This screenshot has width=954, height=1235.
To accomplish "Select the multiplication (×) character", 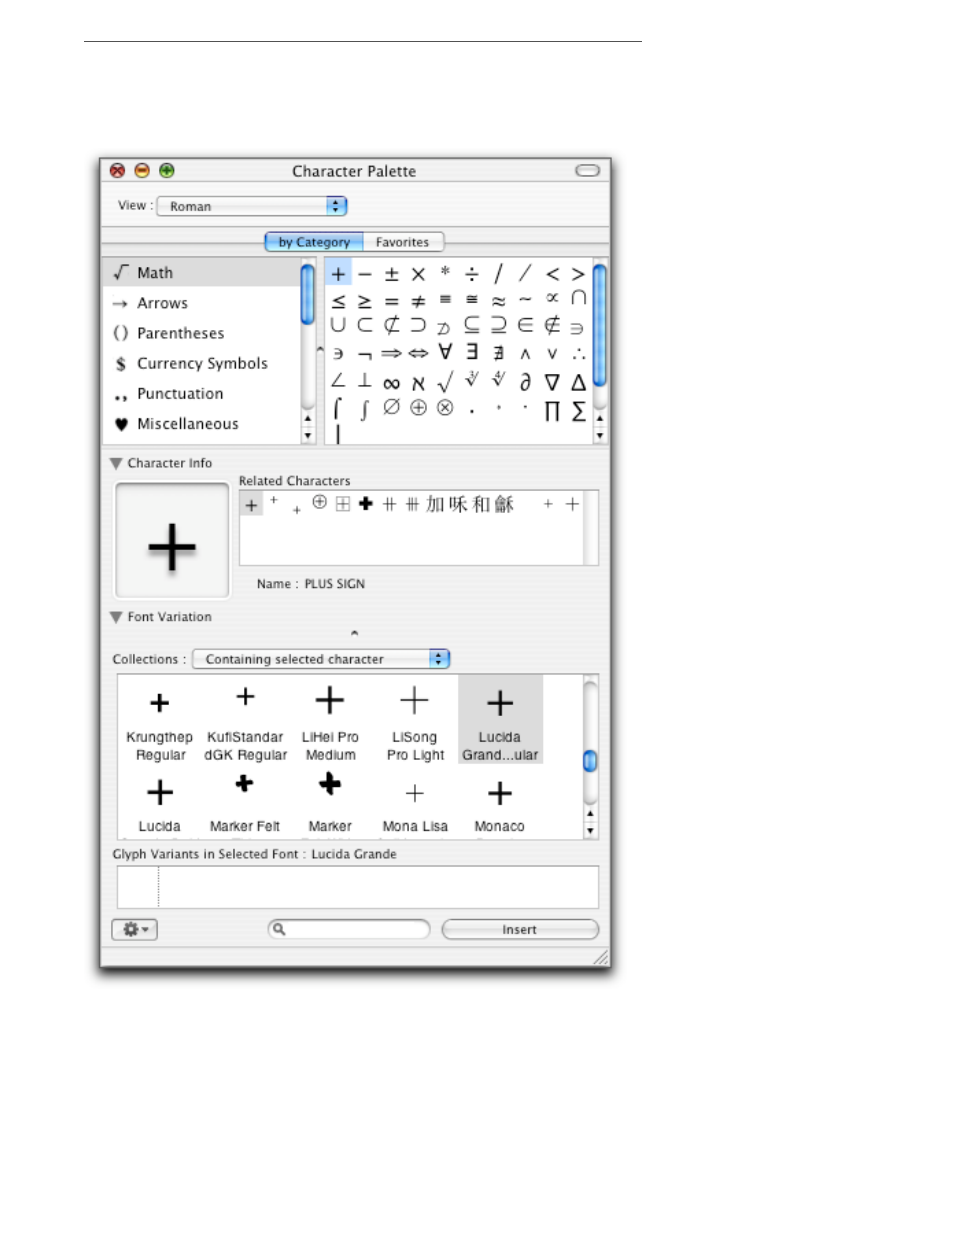I will click(418, 274).
